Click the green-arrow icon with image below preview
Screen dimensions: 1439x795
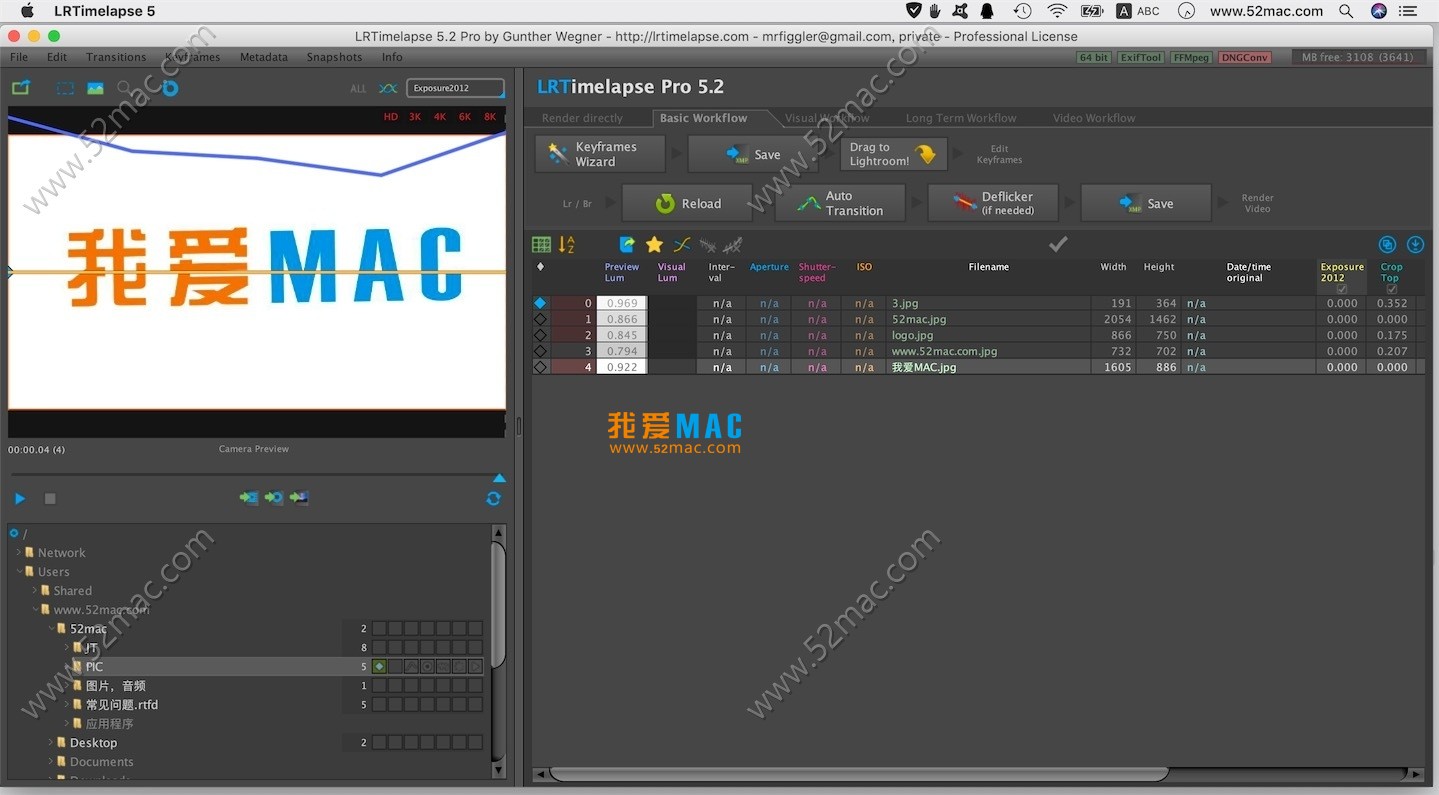(298, 498)
